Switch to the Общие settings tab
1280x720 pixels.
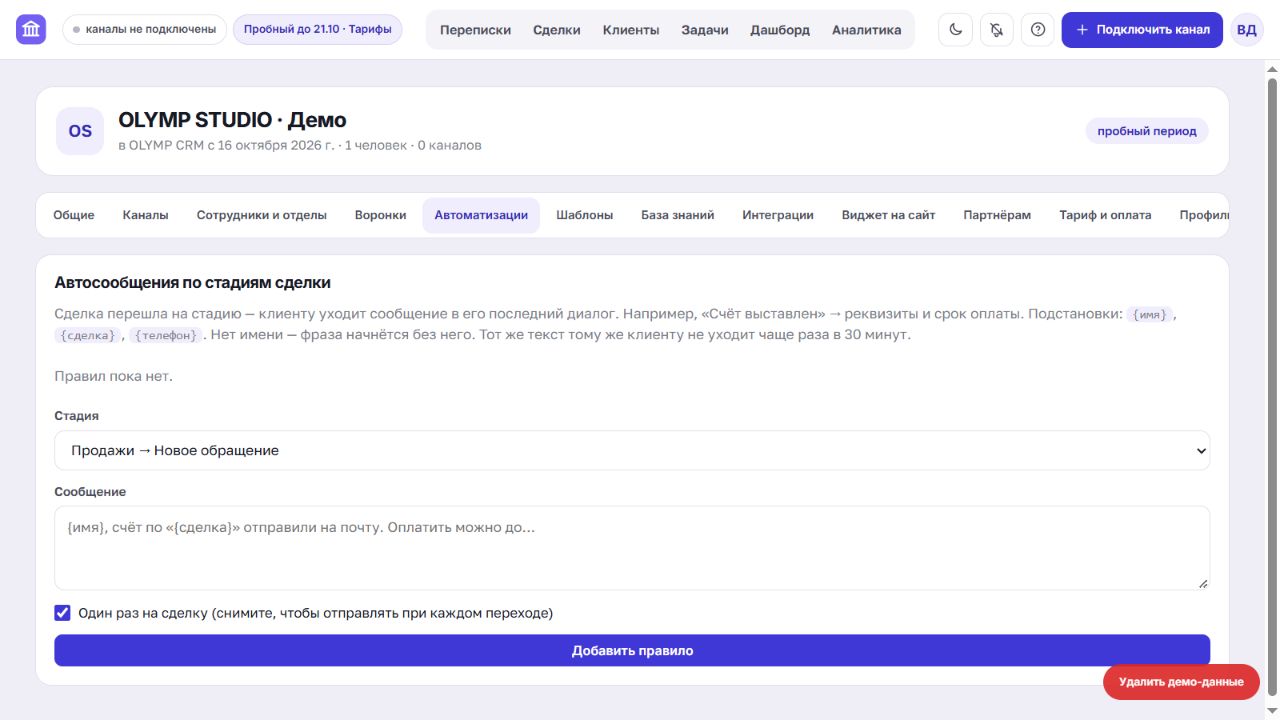tap(74, 215)
